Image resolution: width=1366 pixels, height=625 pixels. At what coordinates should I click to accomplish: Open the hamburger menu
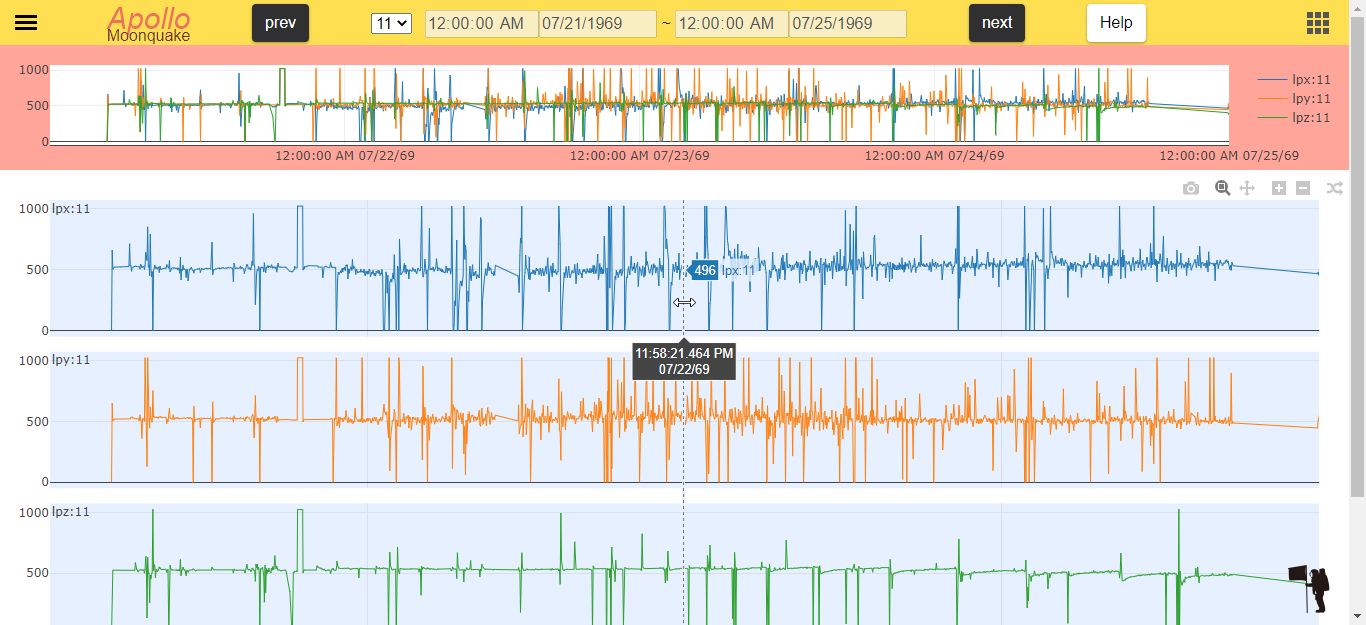pos(26,23)
